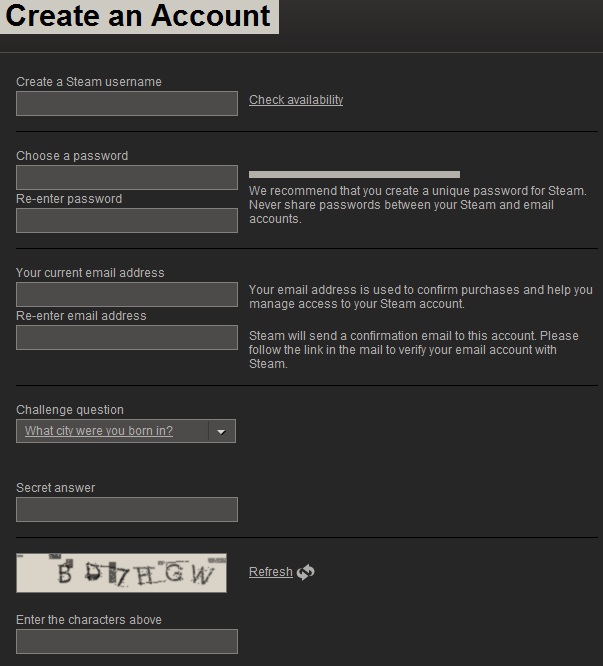603x666 pixels.
Task: Click the captcha image
Action: coord(121,573)
